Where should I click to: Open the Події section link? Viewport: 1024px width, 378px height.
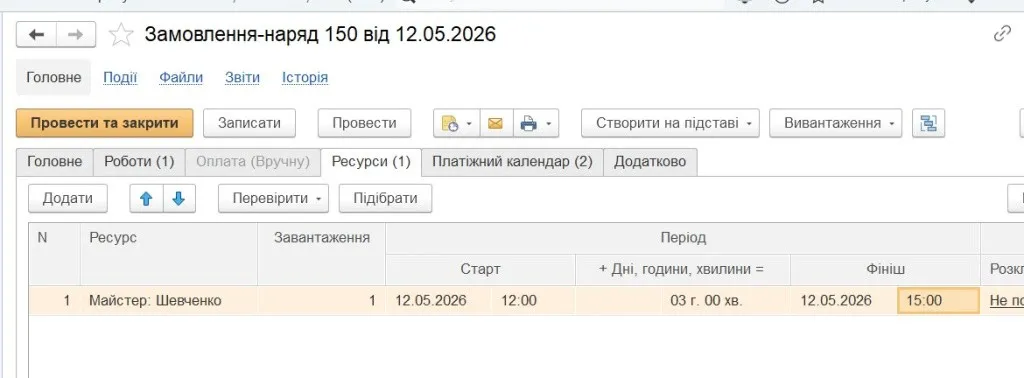120,78
